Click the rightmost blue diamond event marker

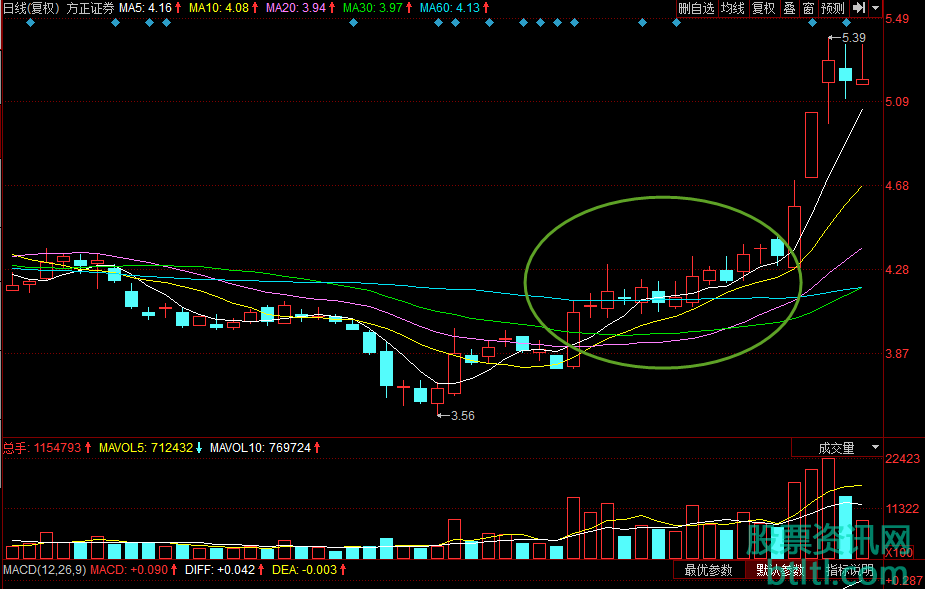click(x=847, y=23)
